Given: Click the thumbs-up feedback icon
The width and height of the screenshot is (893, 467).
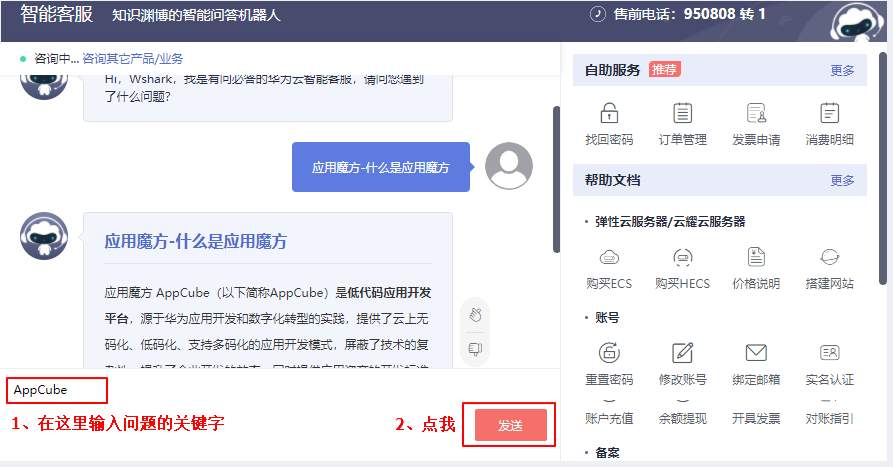Looking at the screenshot, I should (476, 314).
